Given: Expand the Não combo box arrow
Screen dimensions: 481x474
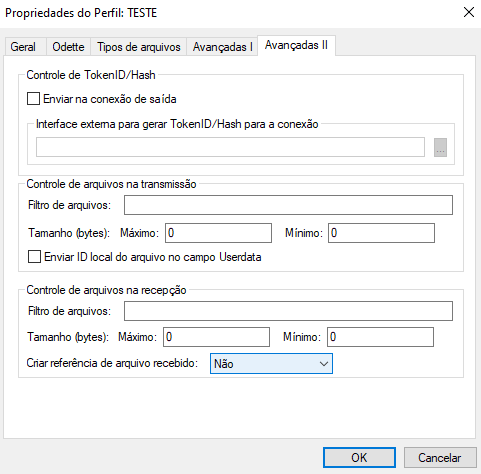Looking at the screenshot, I should coord(323,364).
